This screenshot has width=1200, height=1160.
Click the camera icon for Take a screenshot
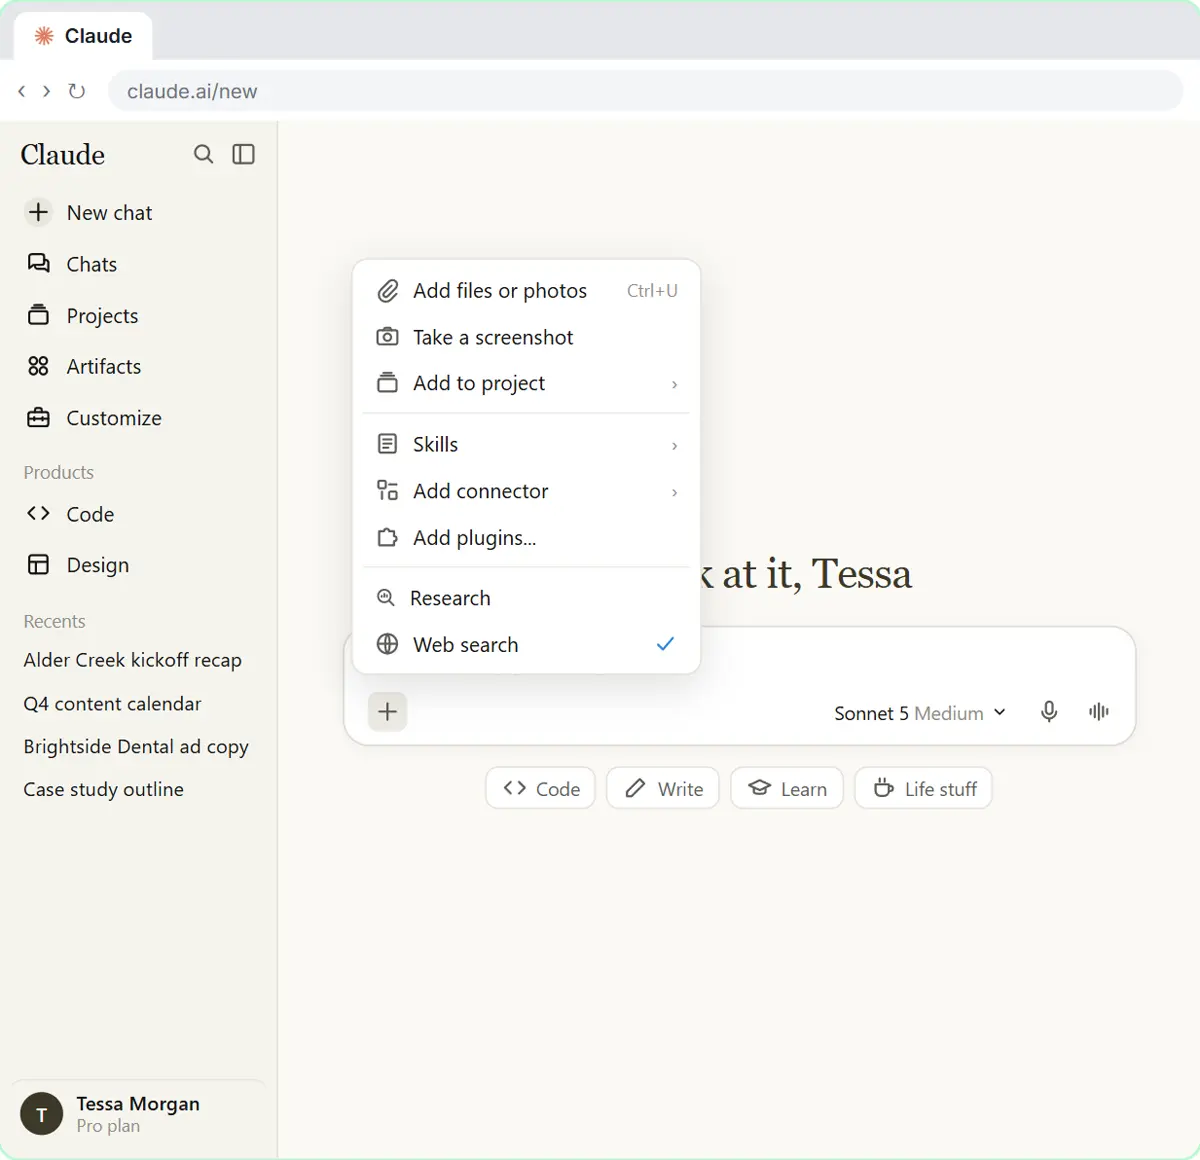point(387,337)
